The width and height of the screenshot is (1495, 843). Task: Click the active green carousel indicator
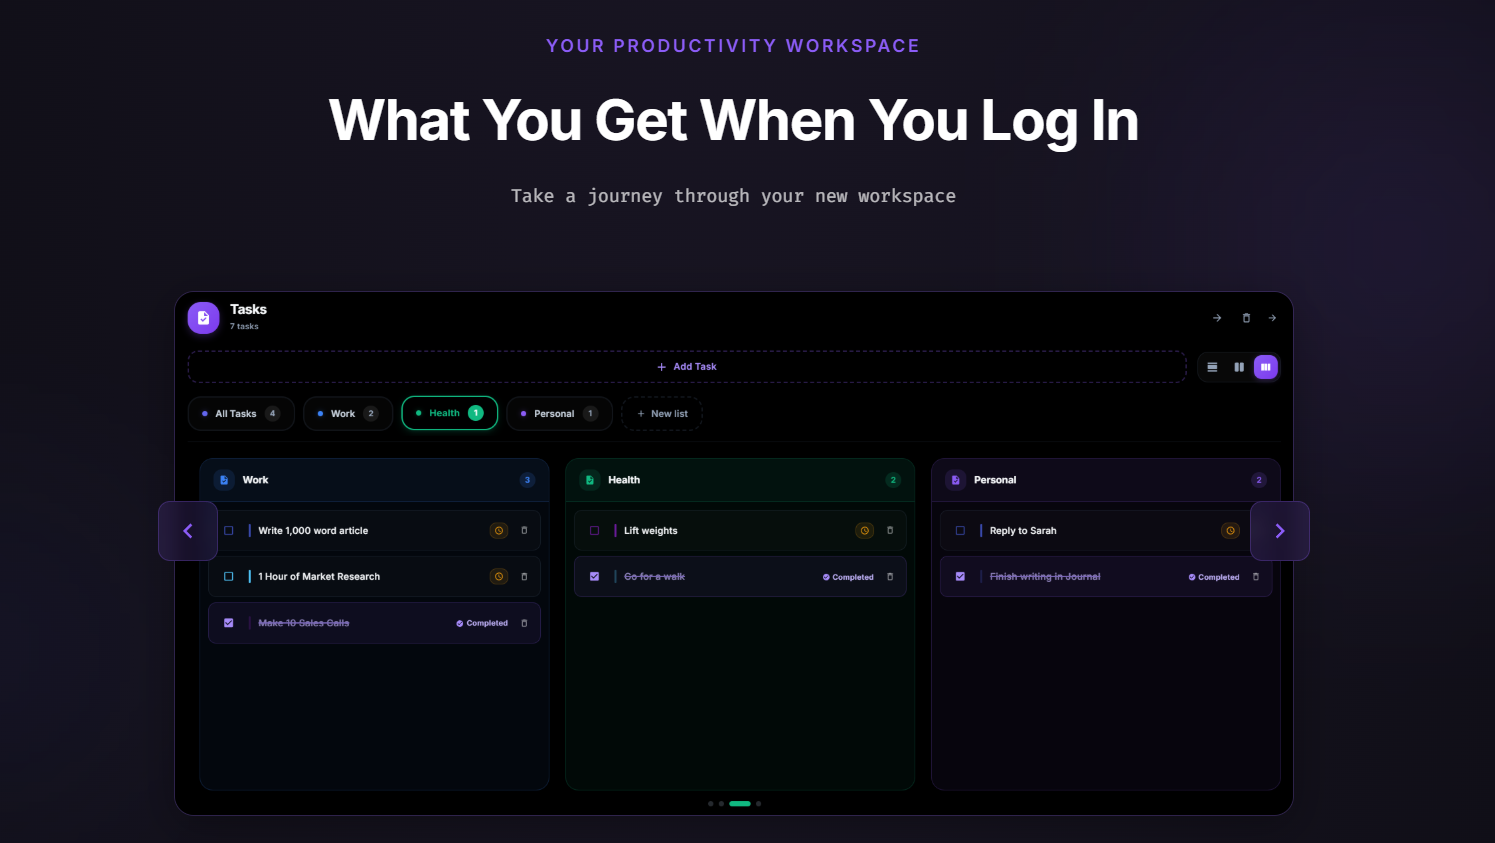coord(740,804)
